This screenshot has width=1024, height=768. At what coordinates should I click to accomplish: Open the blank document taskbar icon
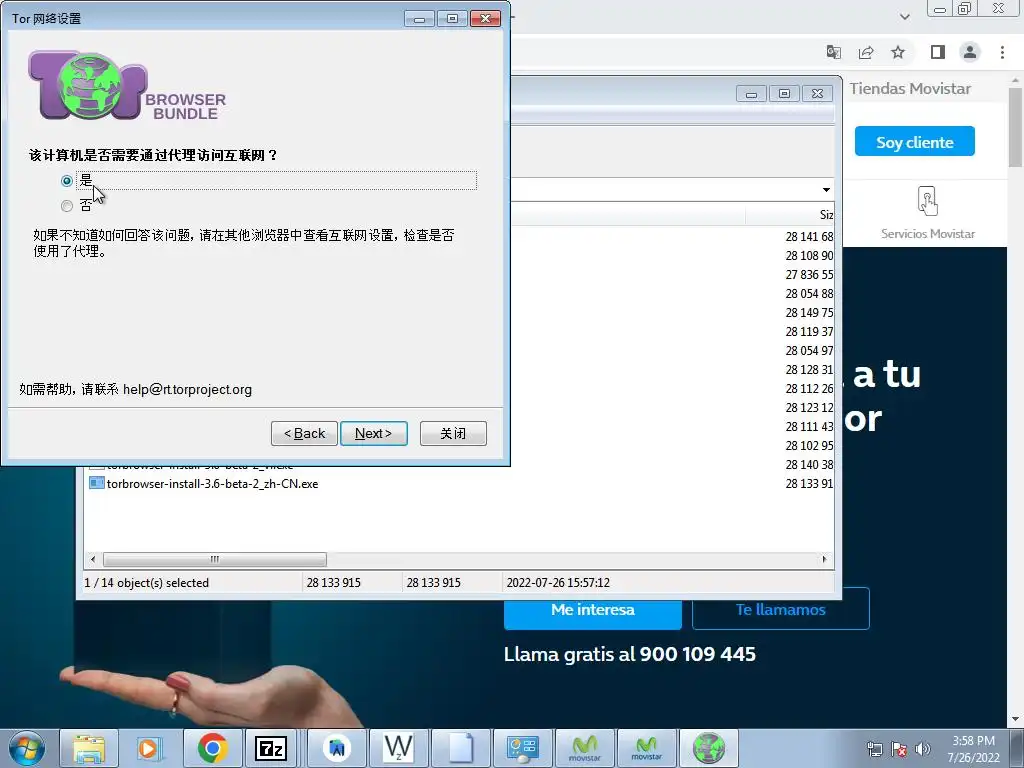pyautogui.click(x=460, y=748)
